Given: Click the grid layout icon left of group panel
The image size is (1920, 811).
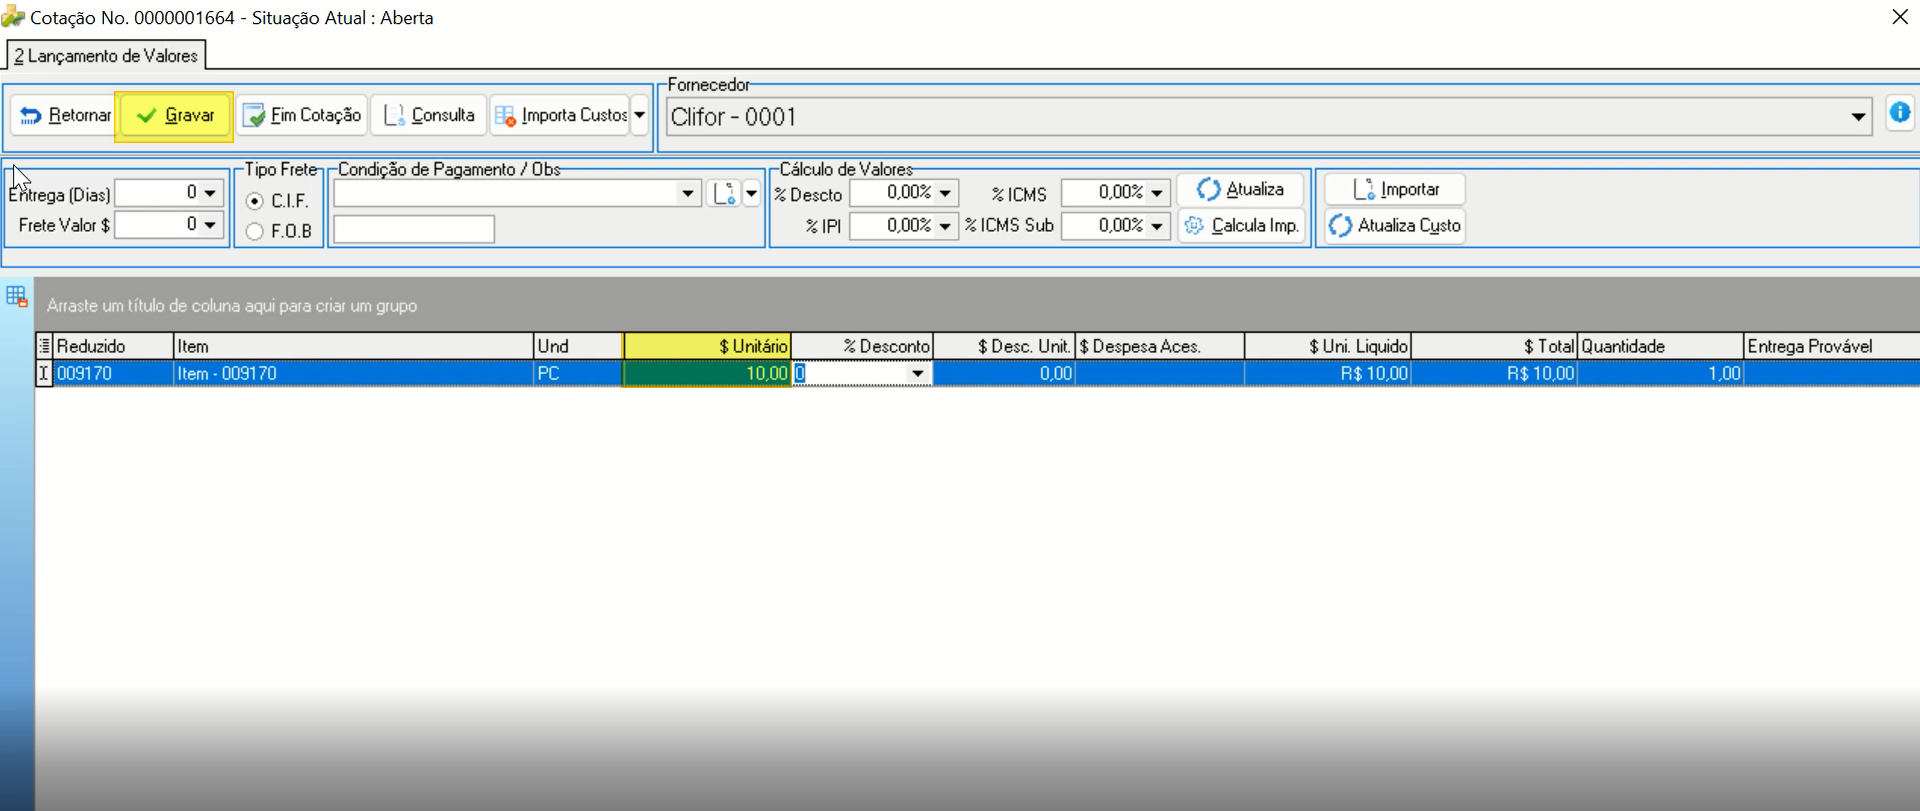Looking at the screenshot, I should coord(17,297).
